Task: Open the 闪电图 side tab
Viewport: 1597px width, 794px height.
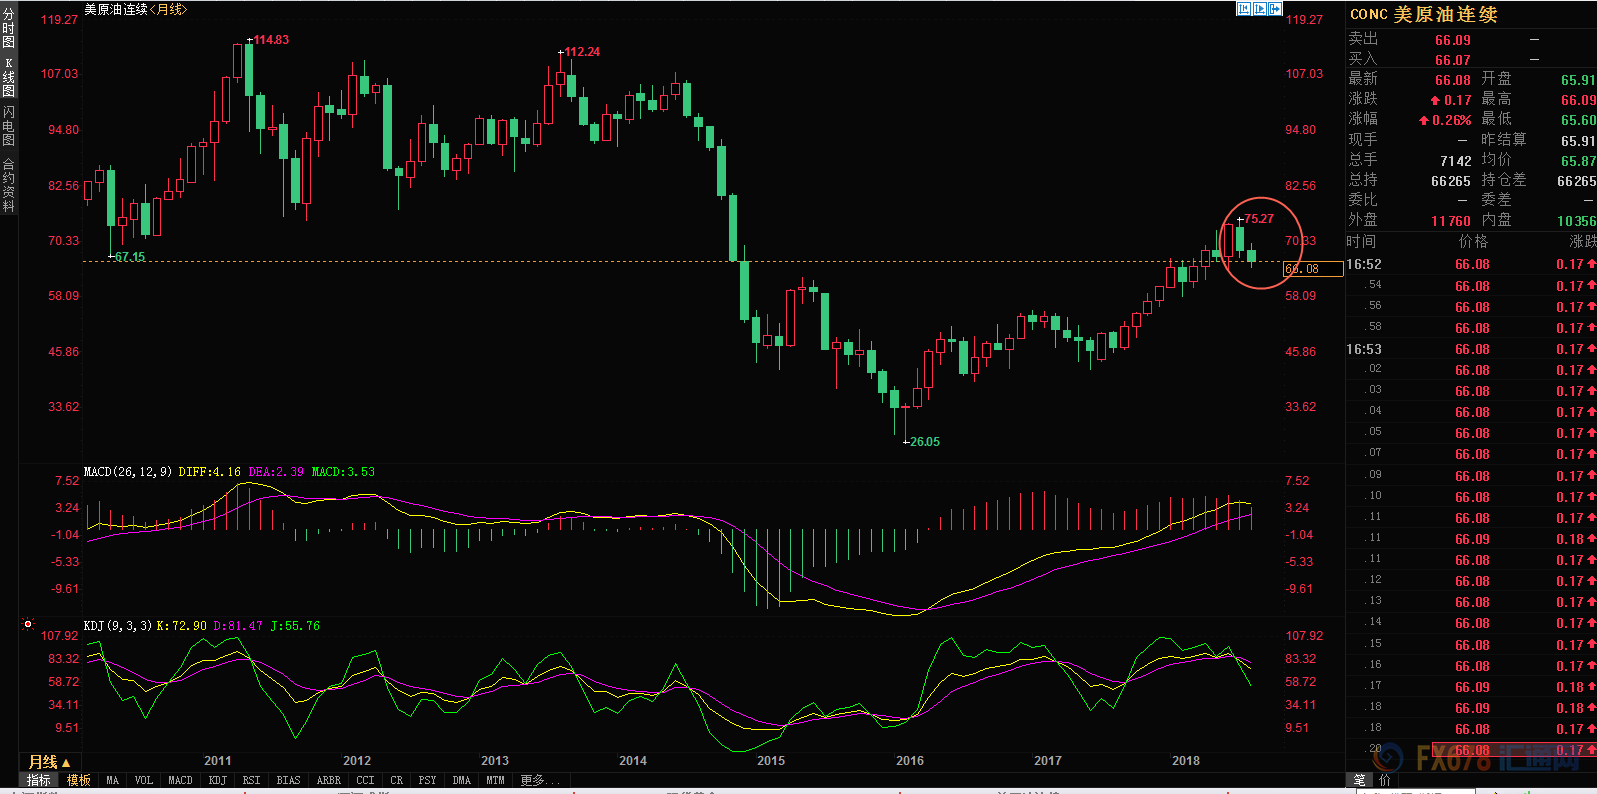Action: [8, 126]
